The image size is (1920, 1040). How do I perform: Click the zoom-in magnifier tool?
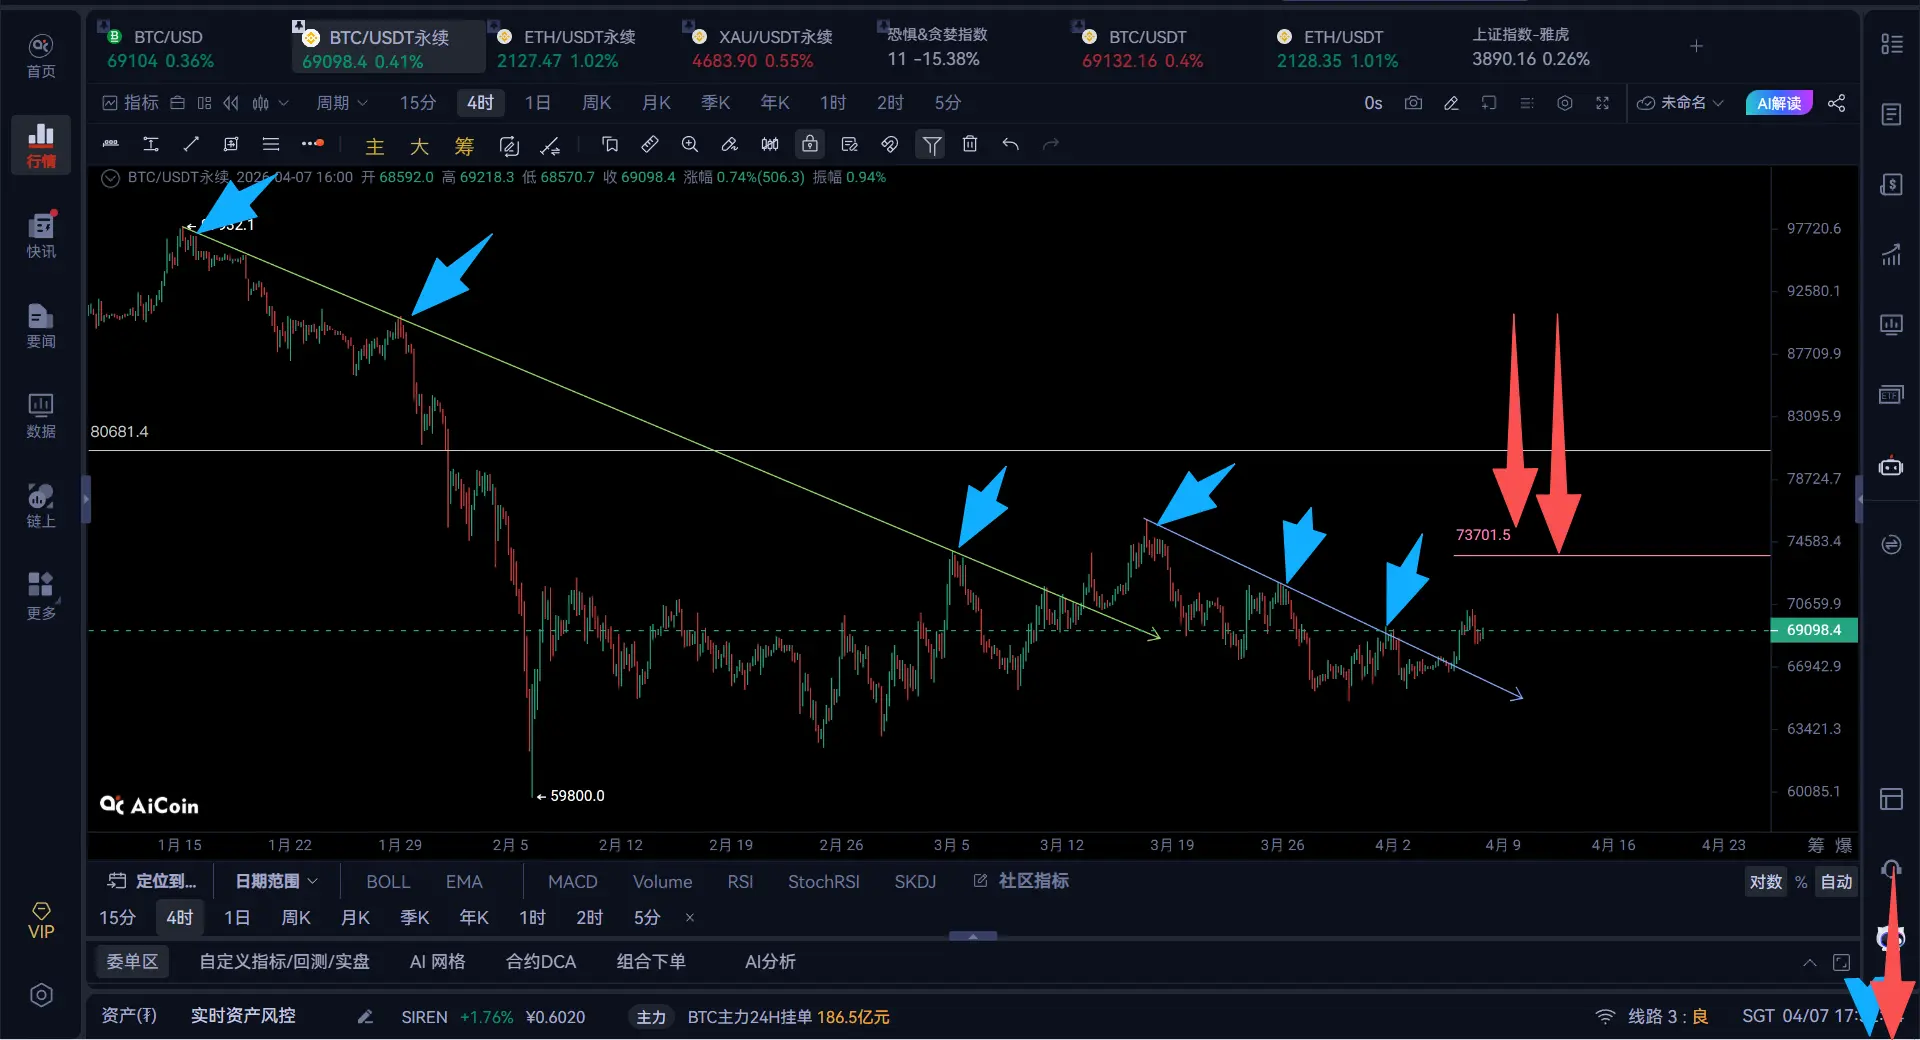(690, 144)
